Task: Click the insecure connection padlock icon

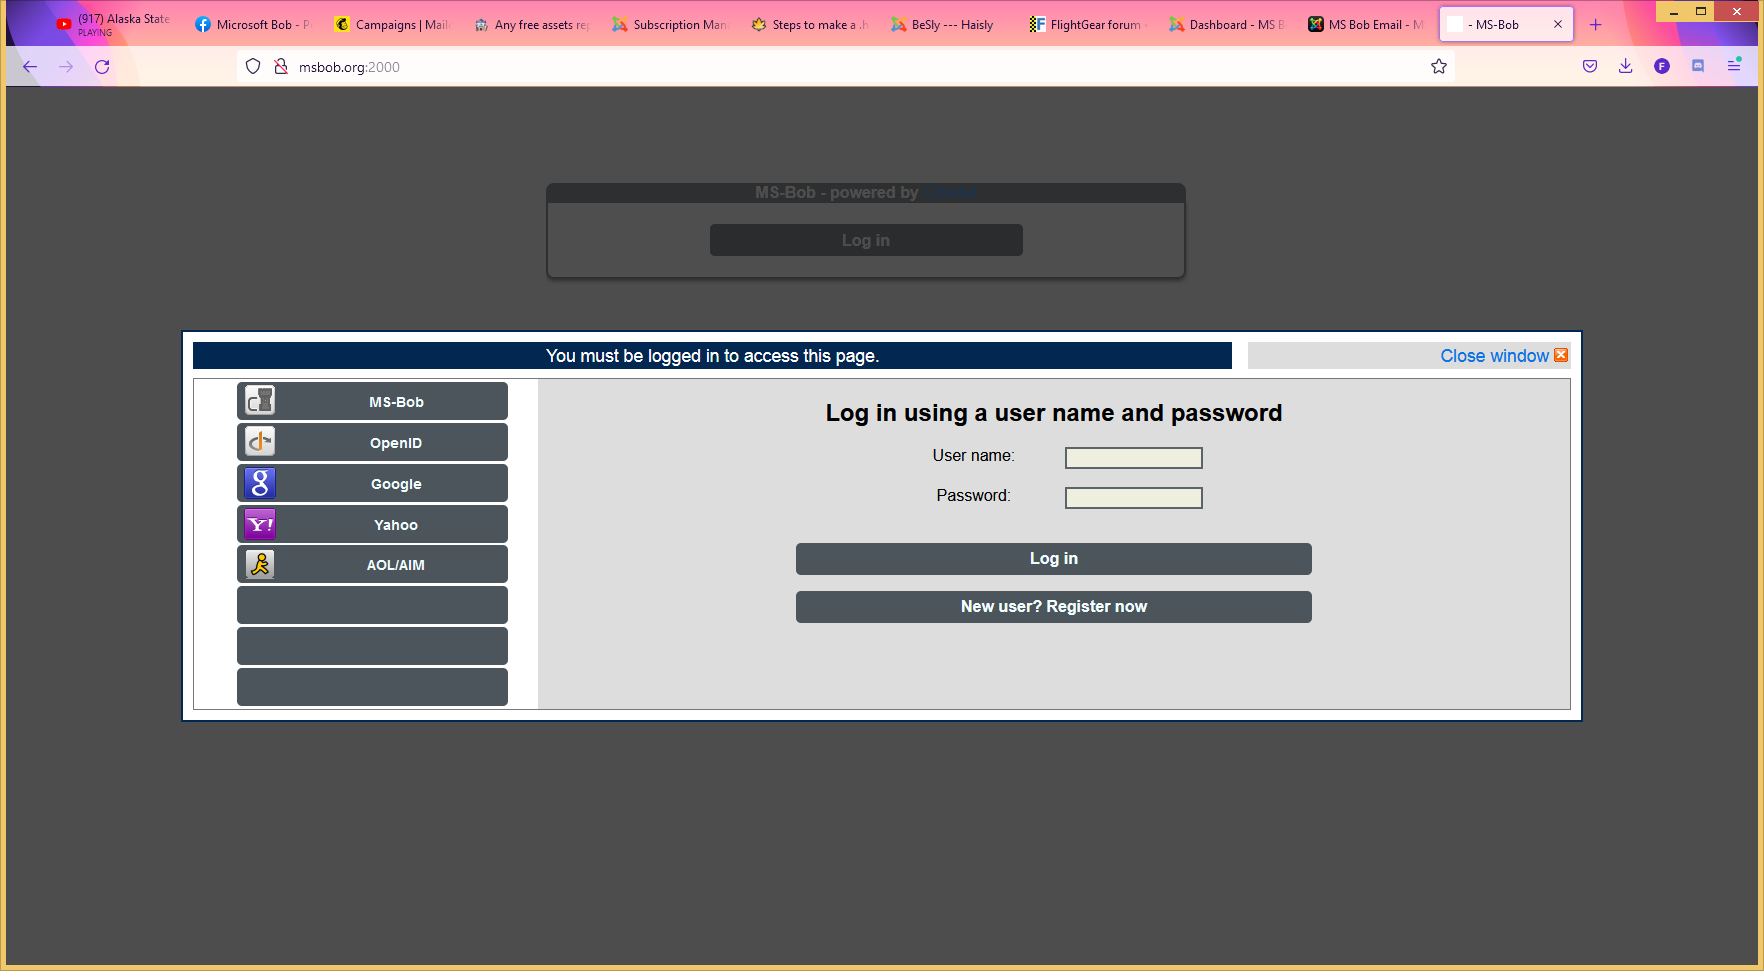Action: pyautogui.click(x=281, y=67)
